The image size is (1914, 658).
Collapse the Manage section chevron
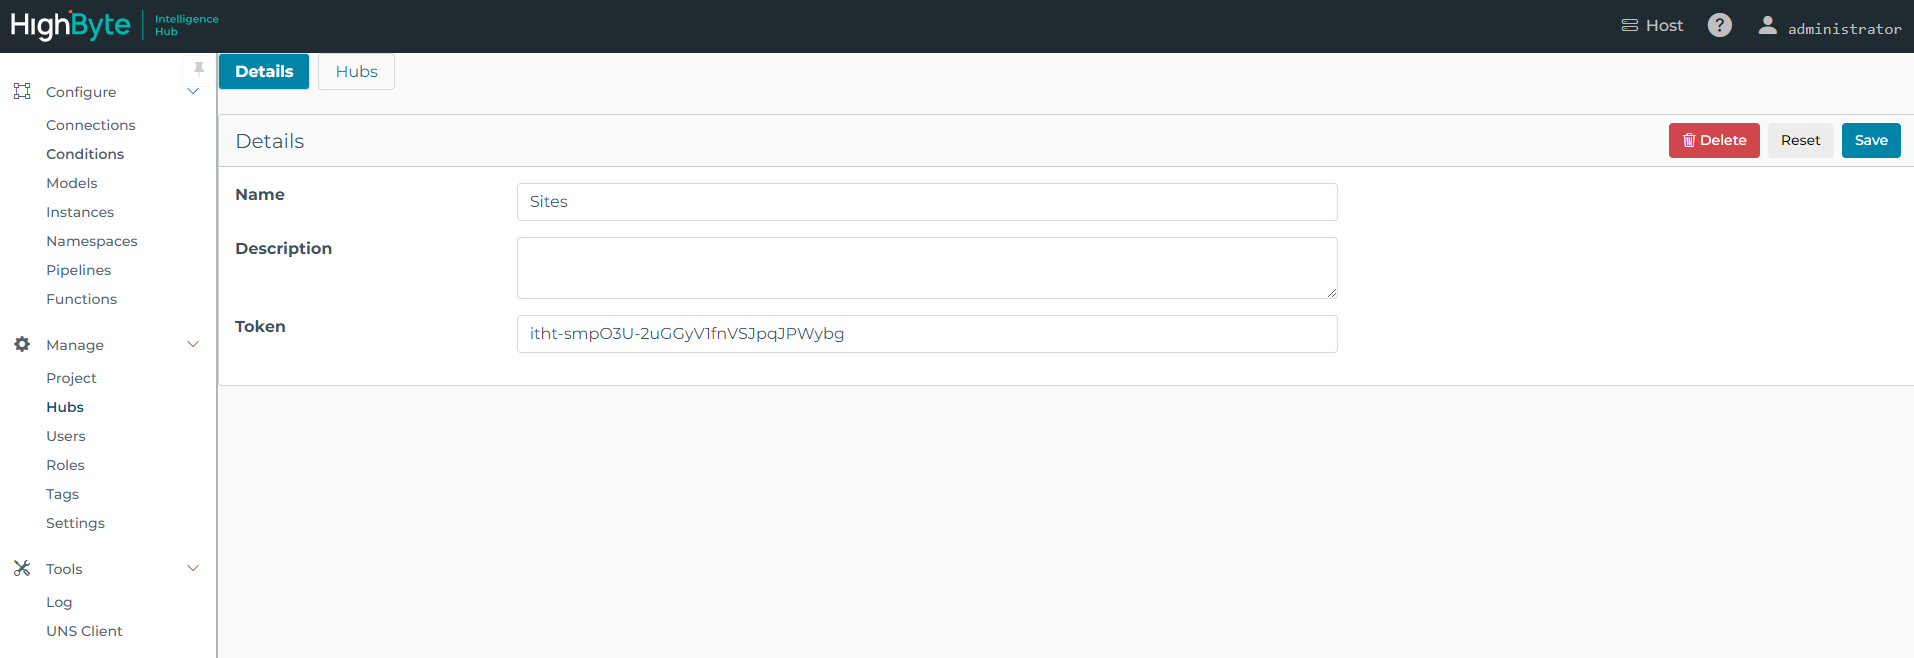[x=193, y=344]
